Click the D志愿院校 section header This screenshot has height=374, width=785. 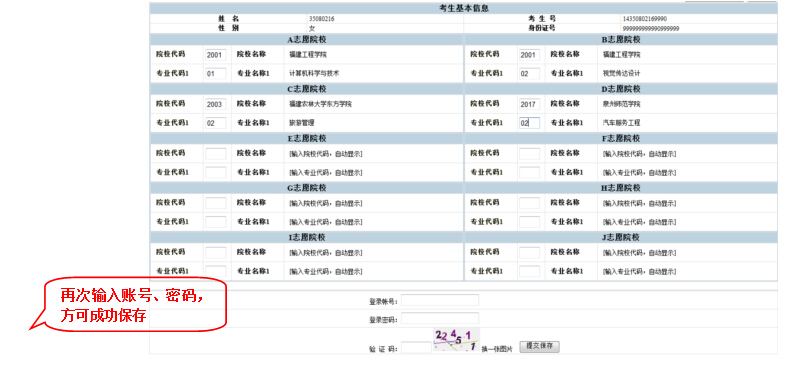coord(621,89)
